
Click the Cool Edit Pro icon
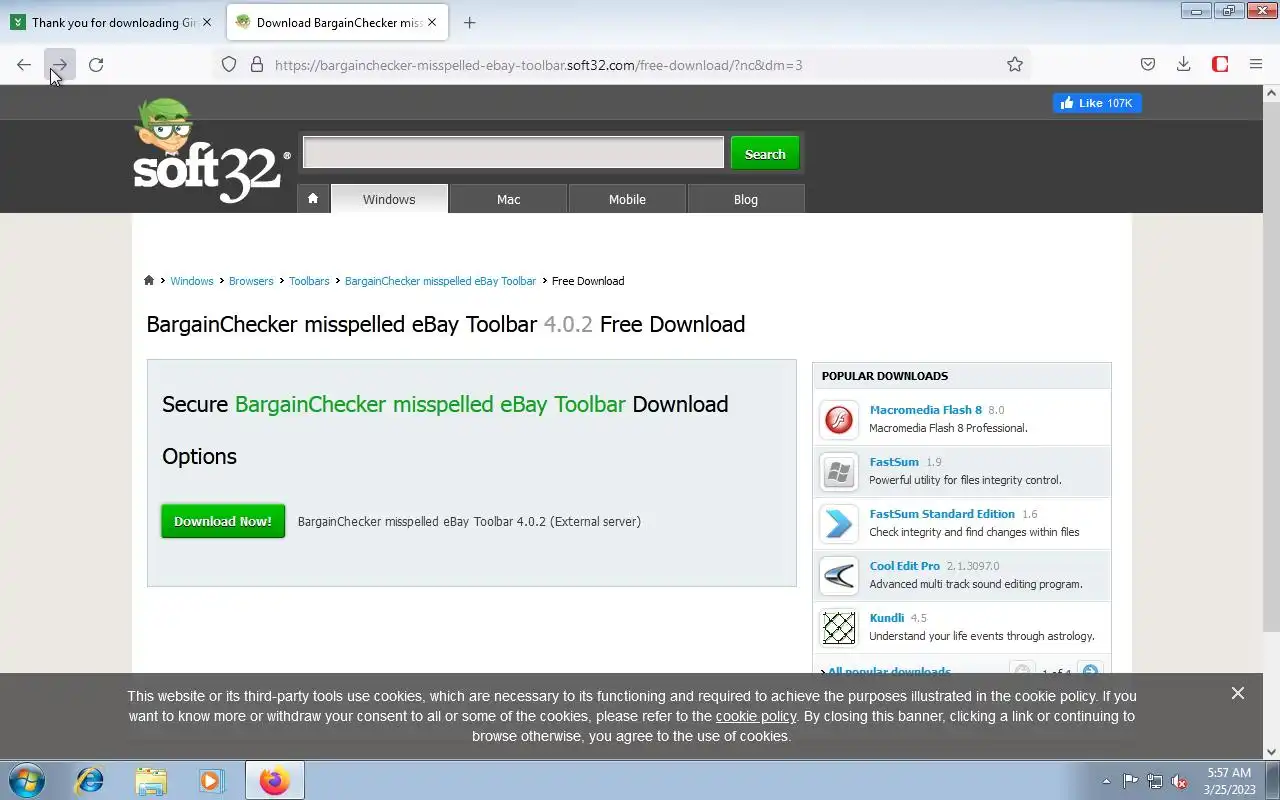[839, 576]
